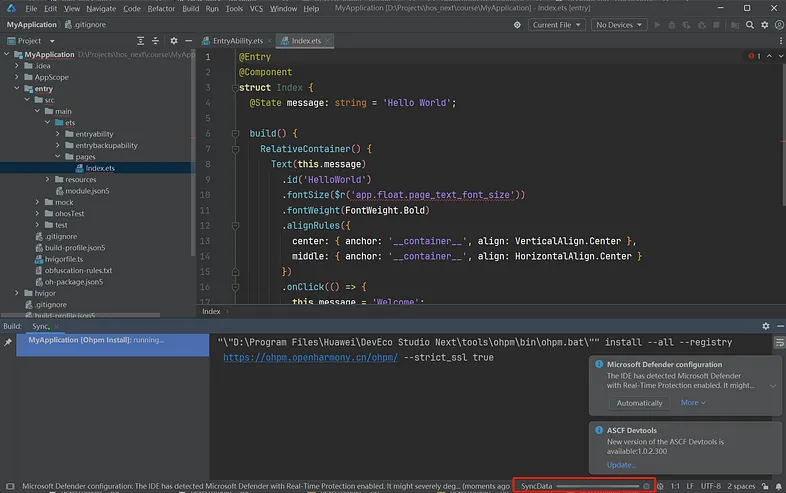Viewport: 786px width, 493px height.
Task: Expand the AppScope folder
Action: point(17,77)
